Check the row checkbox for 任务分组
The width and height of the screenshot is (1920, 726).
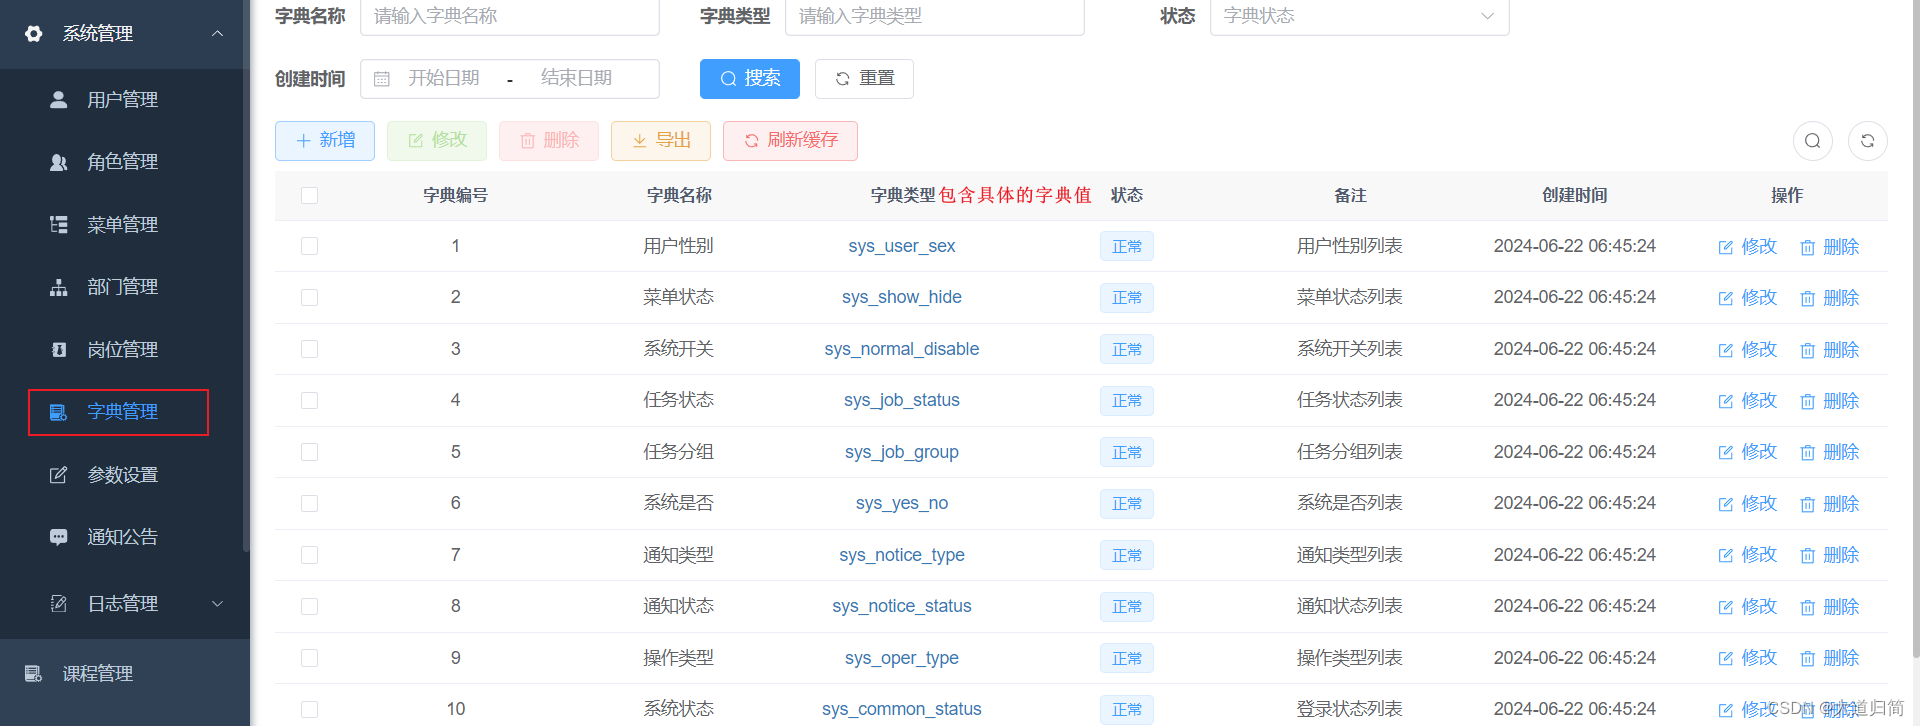(x=309, y=452)
